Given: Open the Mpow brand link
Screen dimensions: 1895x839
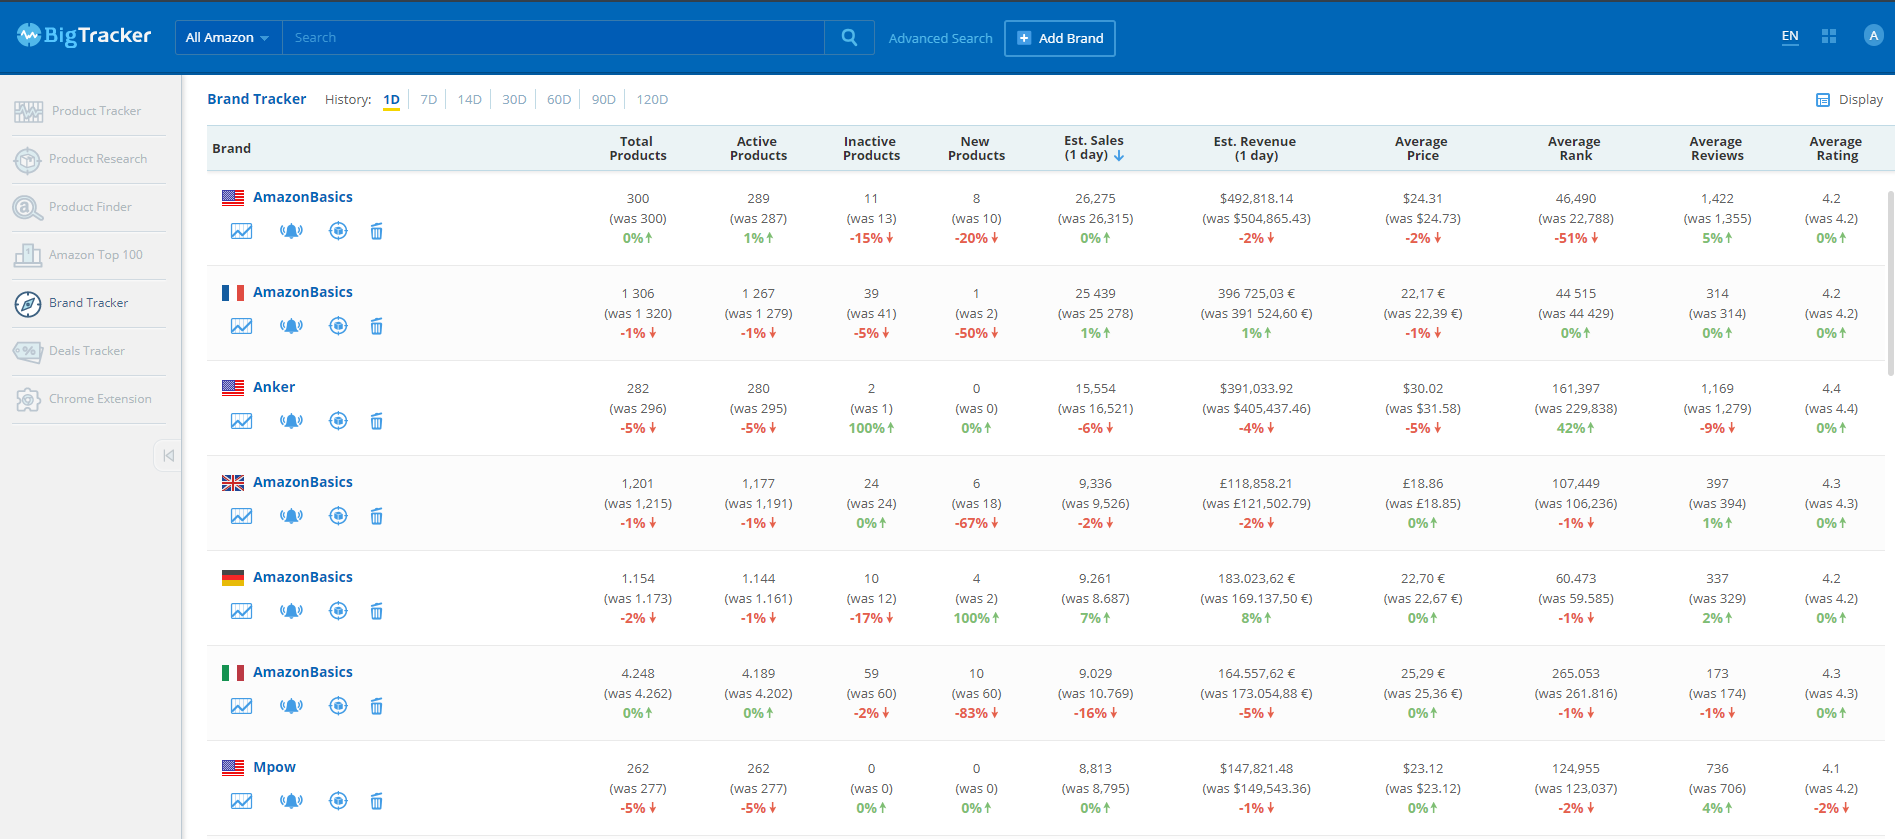Looking at the screenshot, I should pos(274,767).
